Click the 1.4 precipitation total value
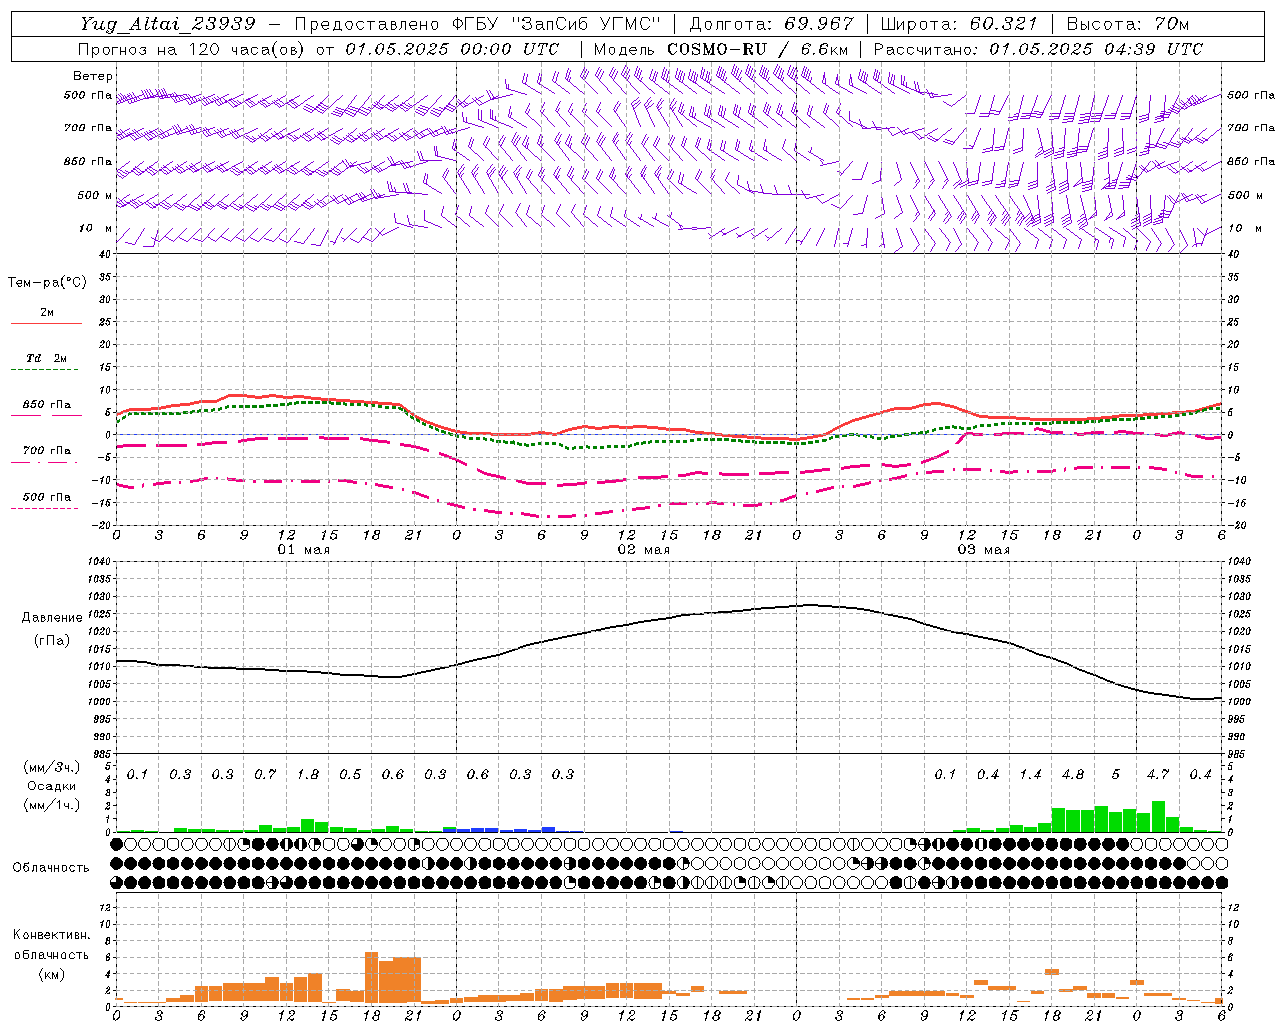The height and width of the screenshot is (1024, 1280). [x=1030, y=774]
